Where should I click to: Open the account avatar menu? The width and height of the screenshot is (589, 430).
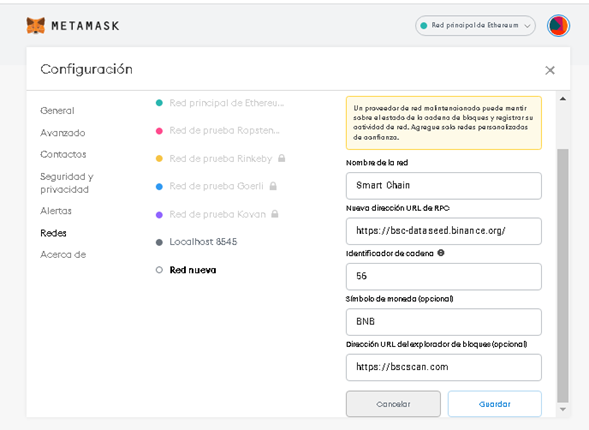point(558,26)
